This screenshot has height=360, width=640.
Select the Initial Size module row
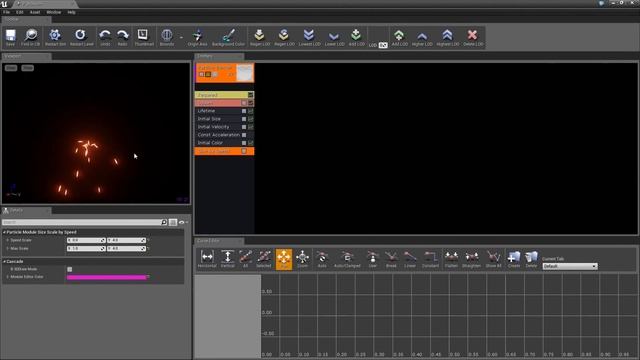(224, 119)
